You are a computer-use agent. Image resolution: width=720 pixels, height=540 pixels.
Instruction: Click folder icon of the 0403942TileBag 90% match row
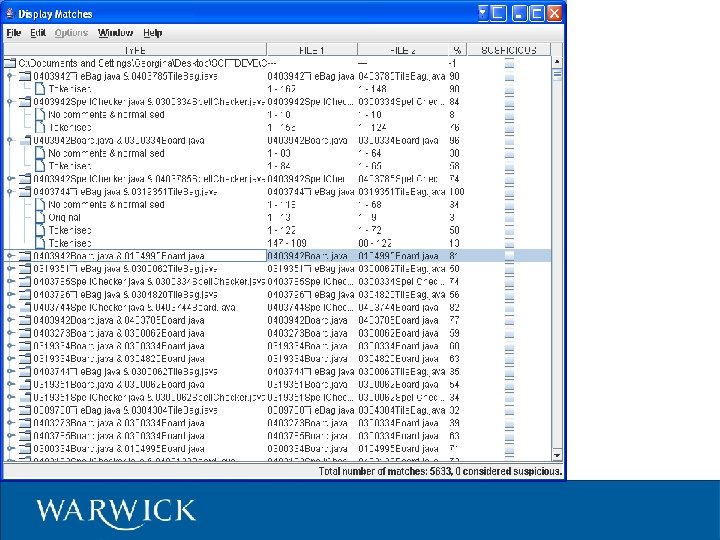click(x=25, y=76)
